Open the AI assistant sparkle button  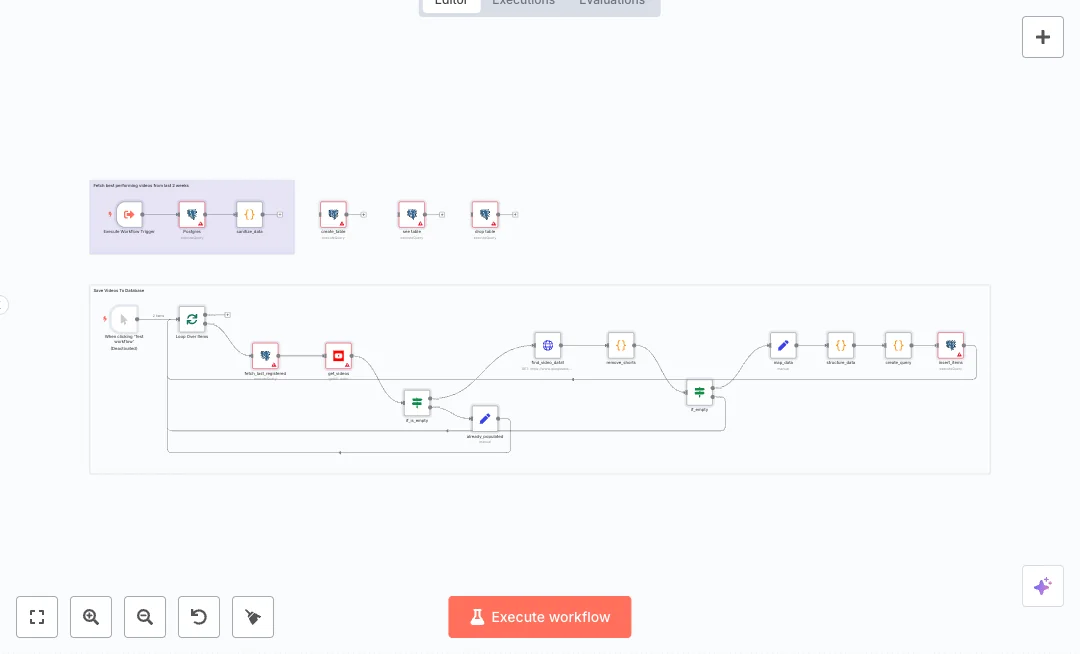[1042, 586]
